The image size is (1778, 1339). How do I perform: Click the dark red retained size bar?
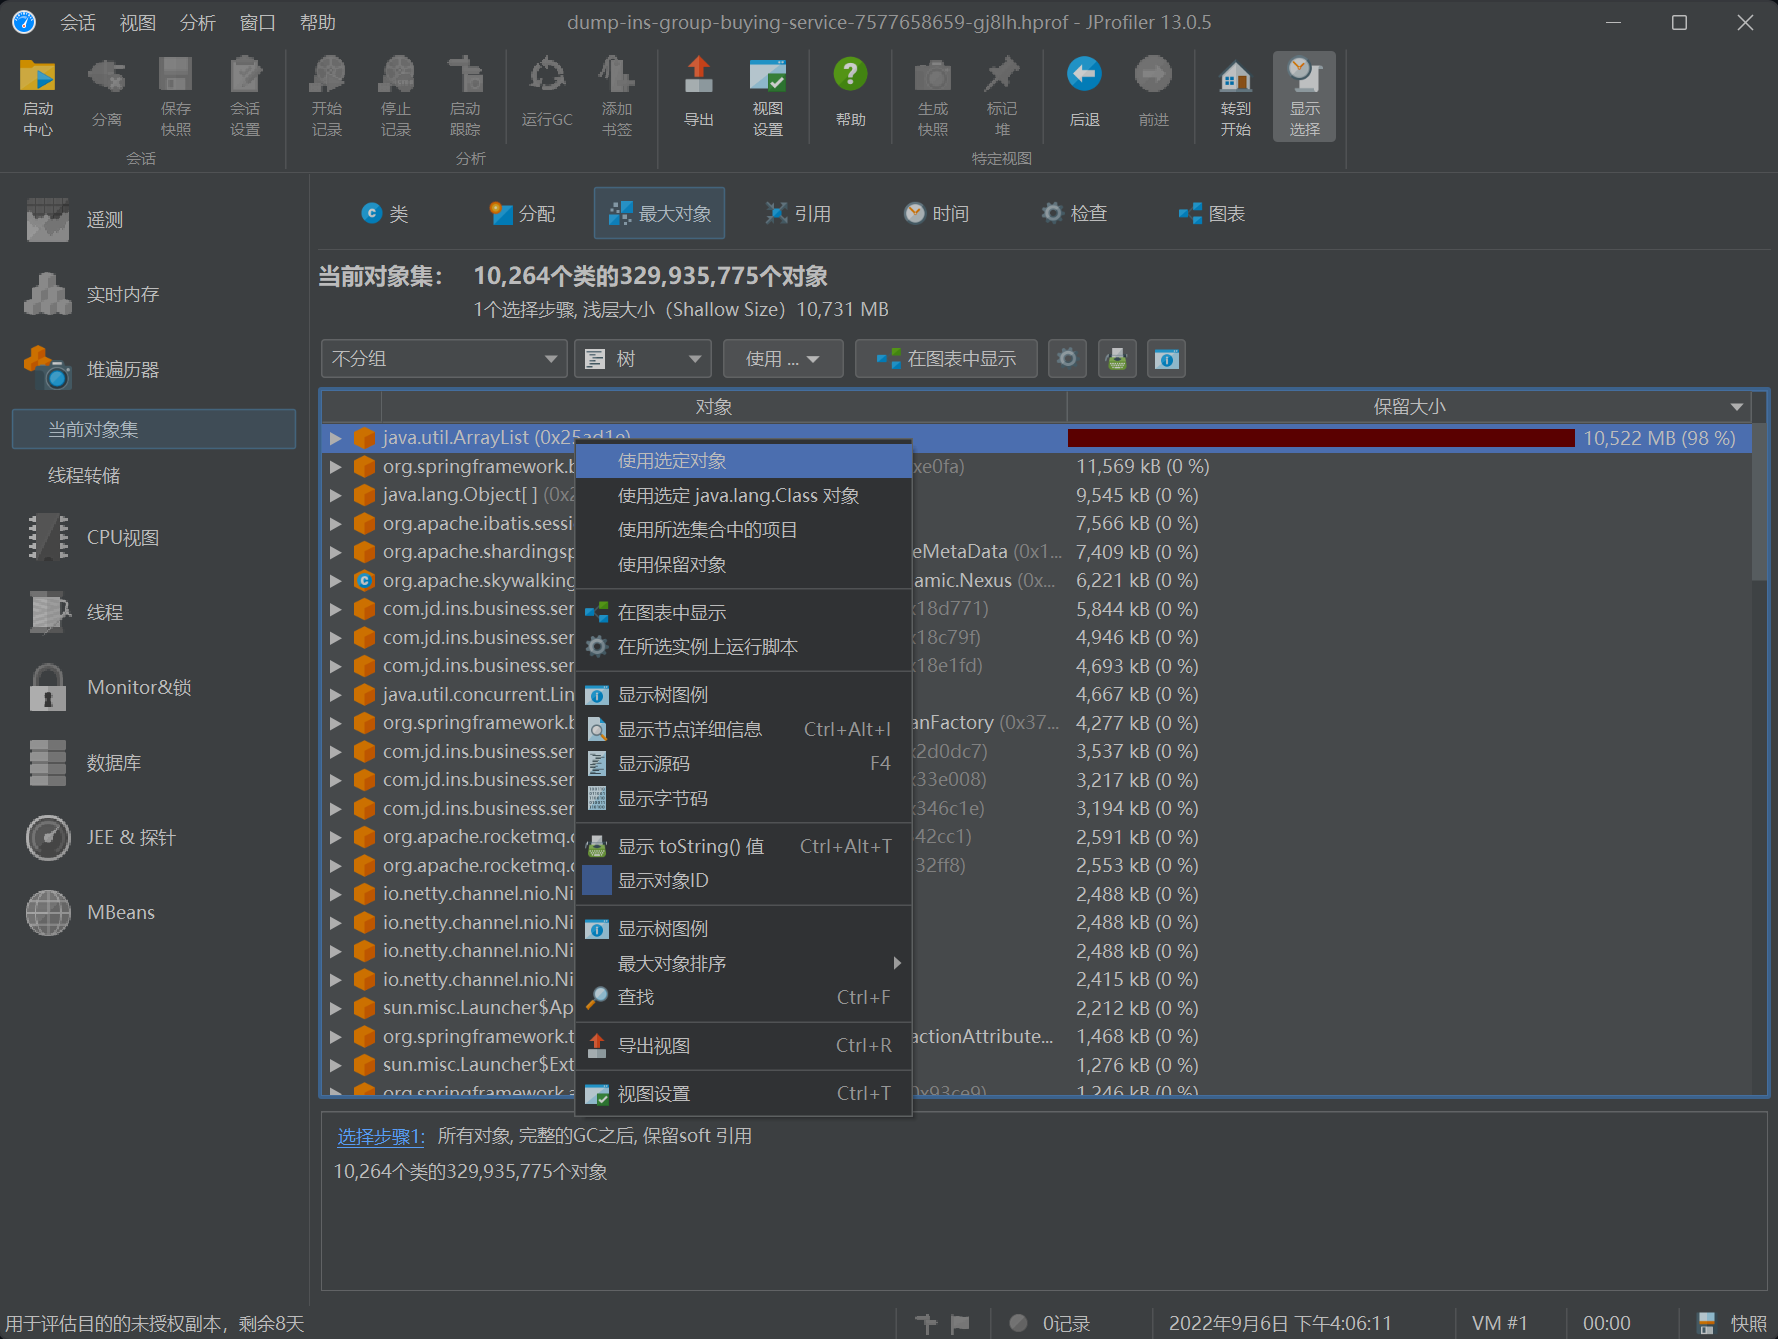(1320, 438)
